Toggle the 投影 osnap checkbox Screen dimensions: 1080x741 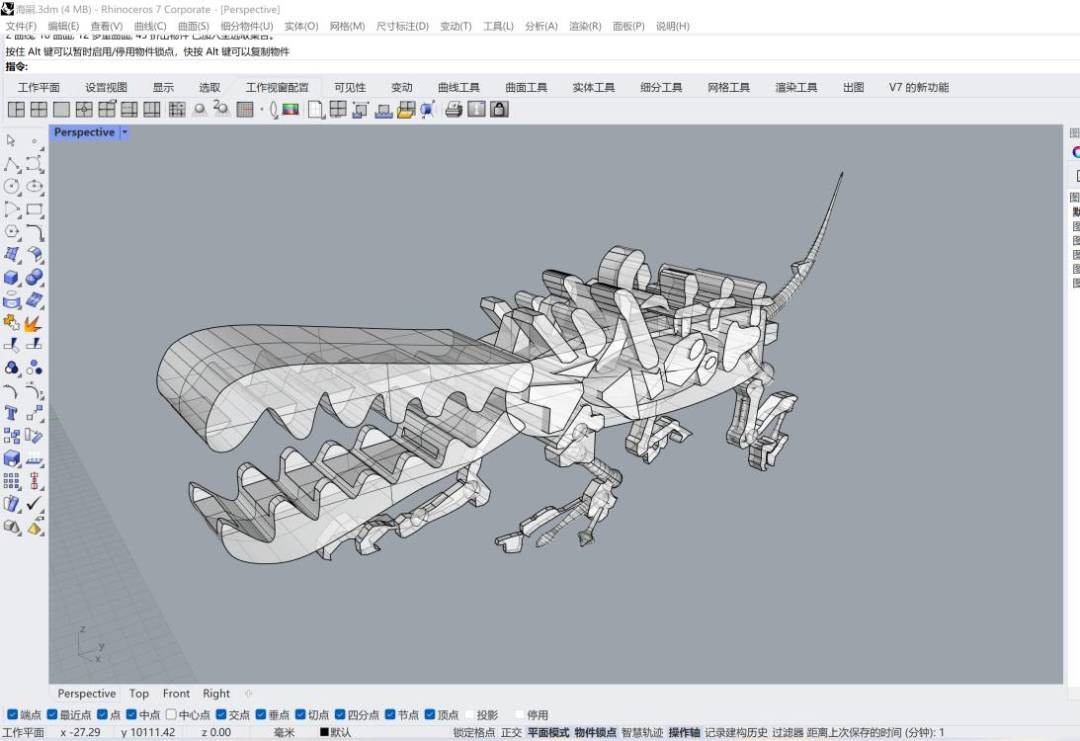469,715
